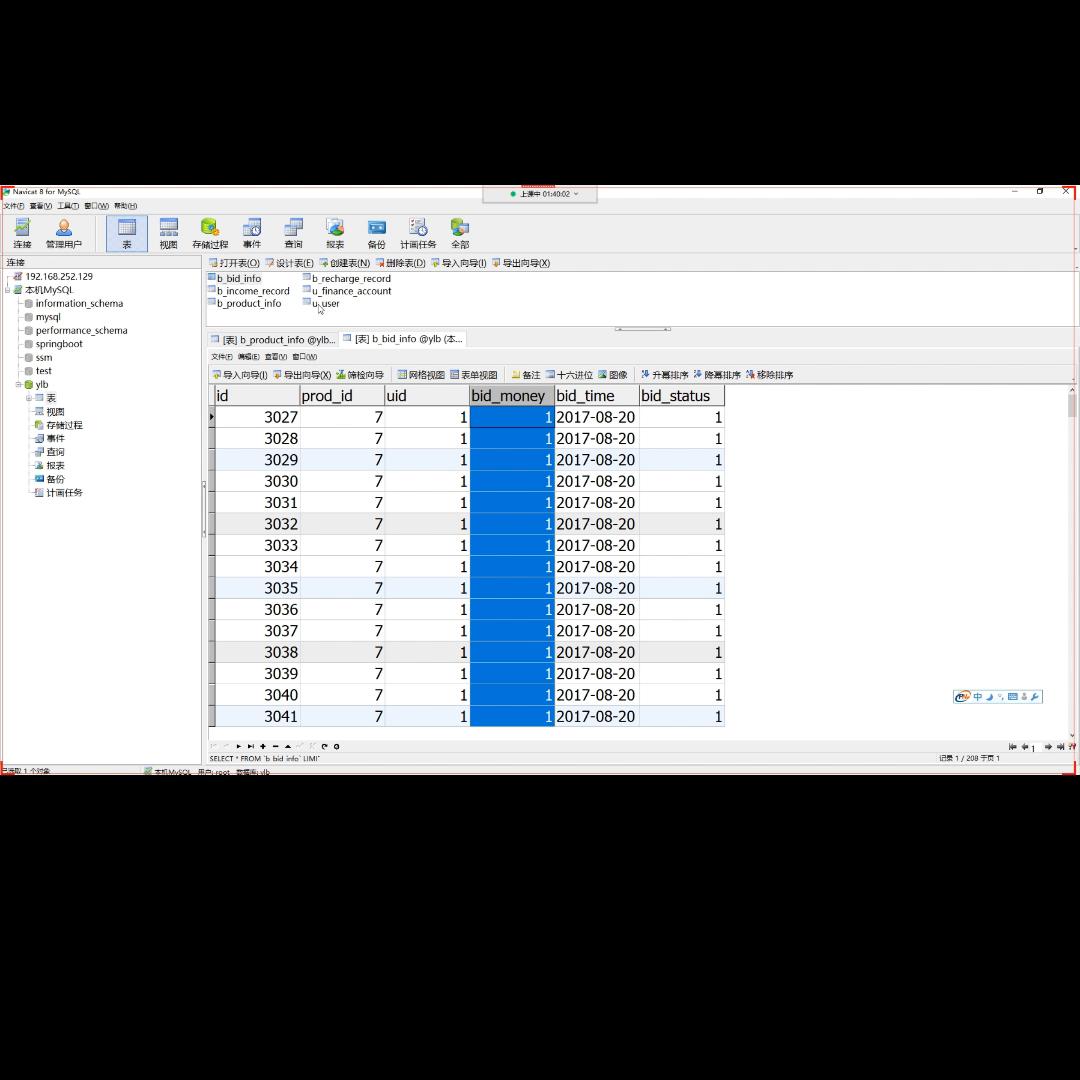Open the 工具 (Tools) menu
This screenshot has height=1080, width=1080.
[67, 206]
